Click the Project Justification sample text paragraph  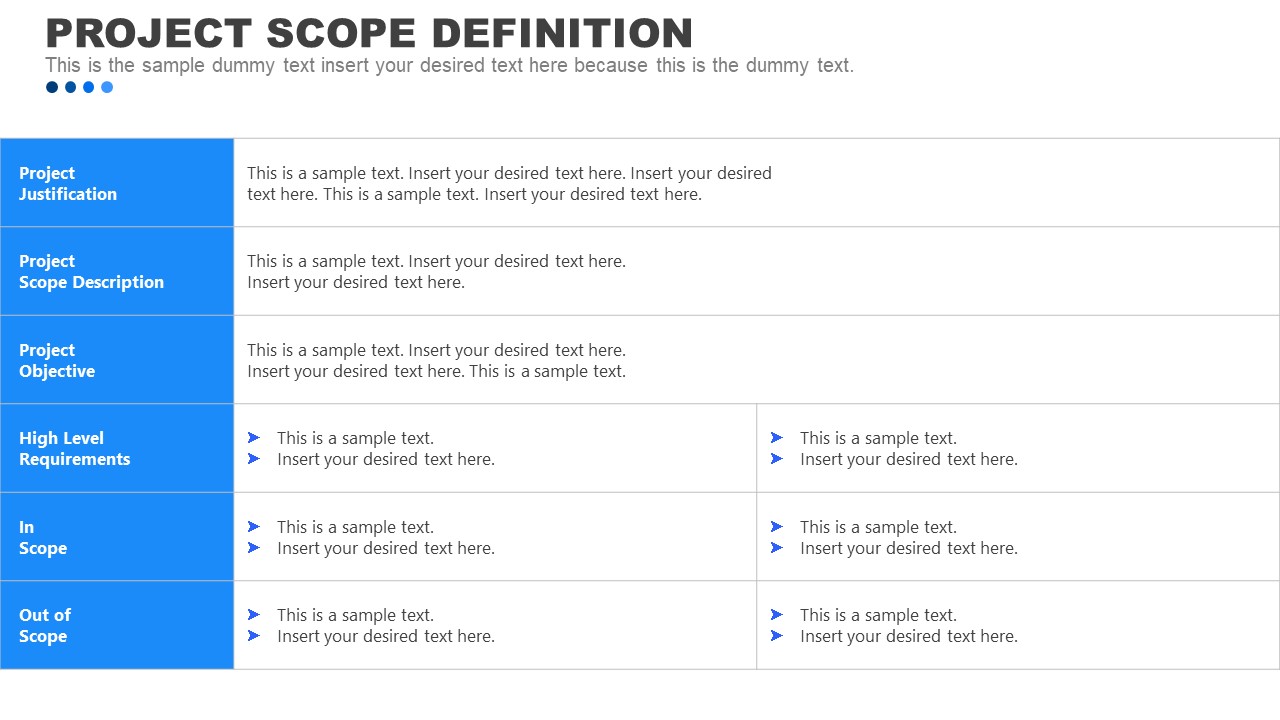click(509, 184)
